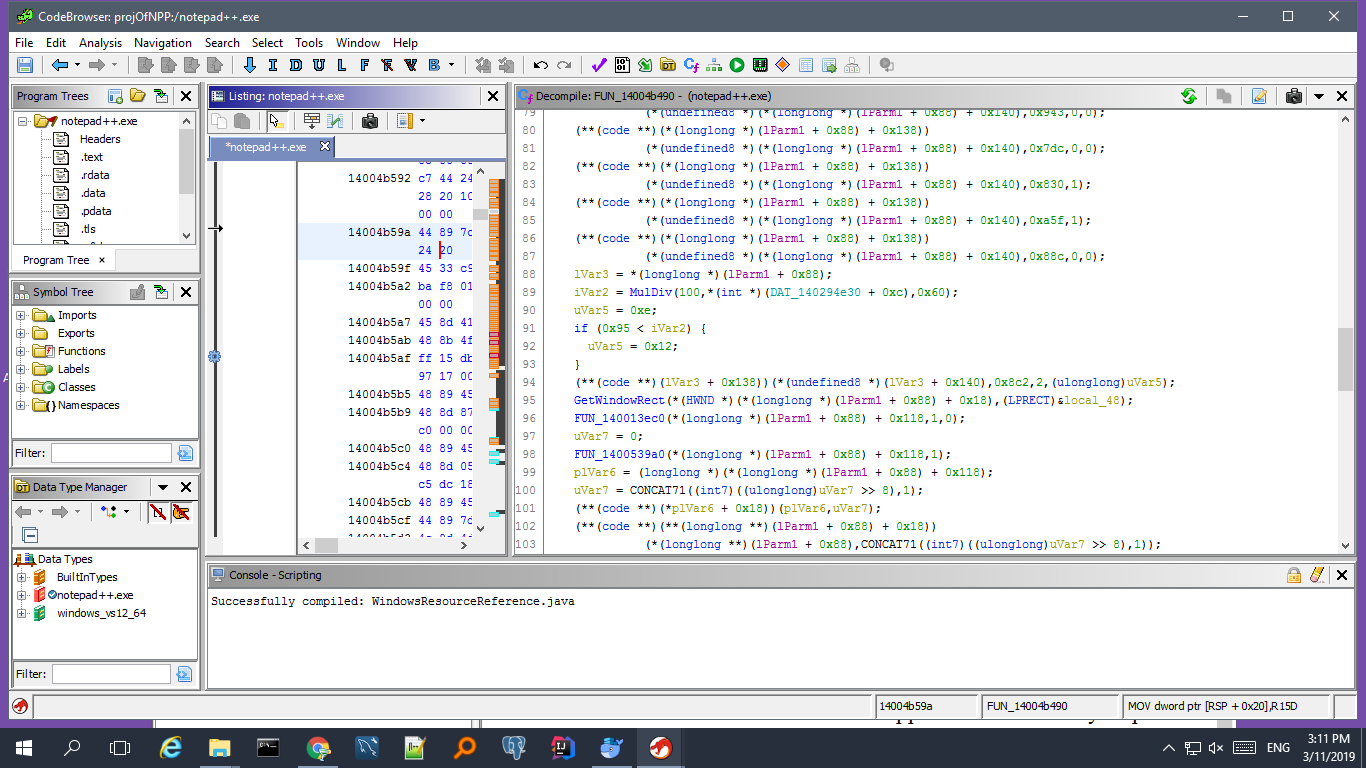The width and height of the screenshot is (1366, 769).
Task: Open the bookmark type dropdown next to B
Action: (x=451, y=65)
